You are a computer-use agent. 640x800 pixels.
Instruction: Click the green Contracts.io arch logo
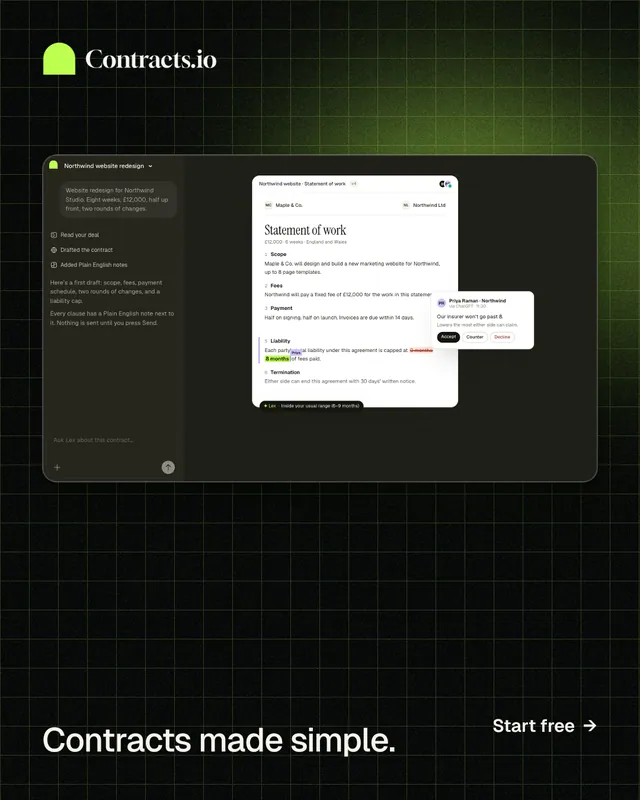click(59, 59)
